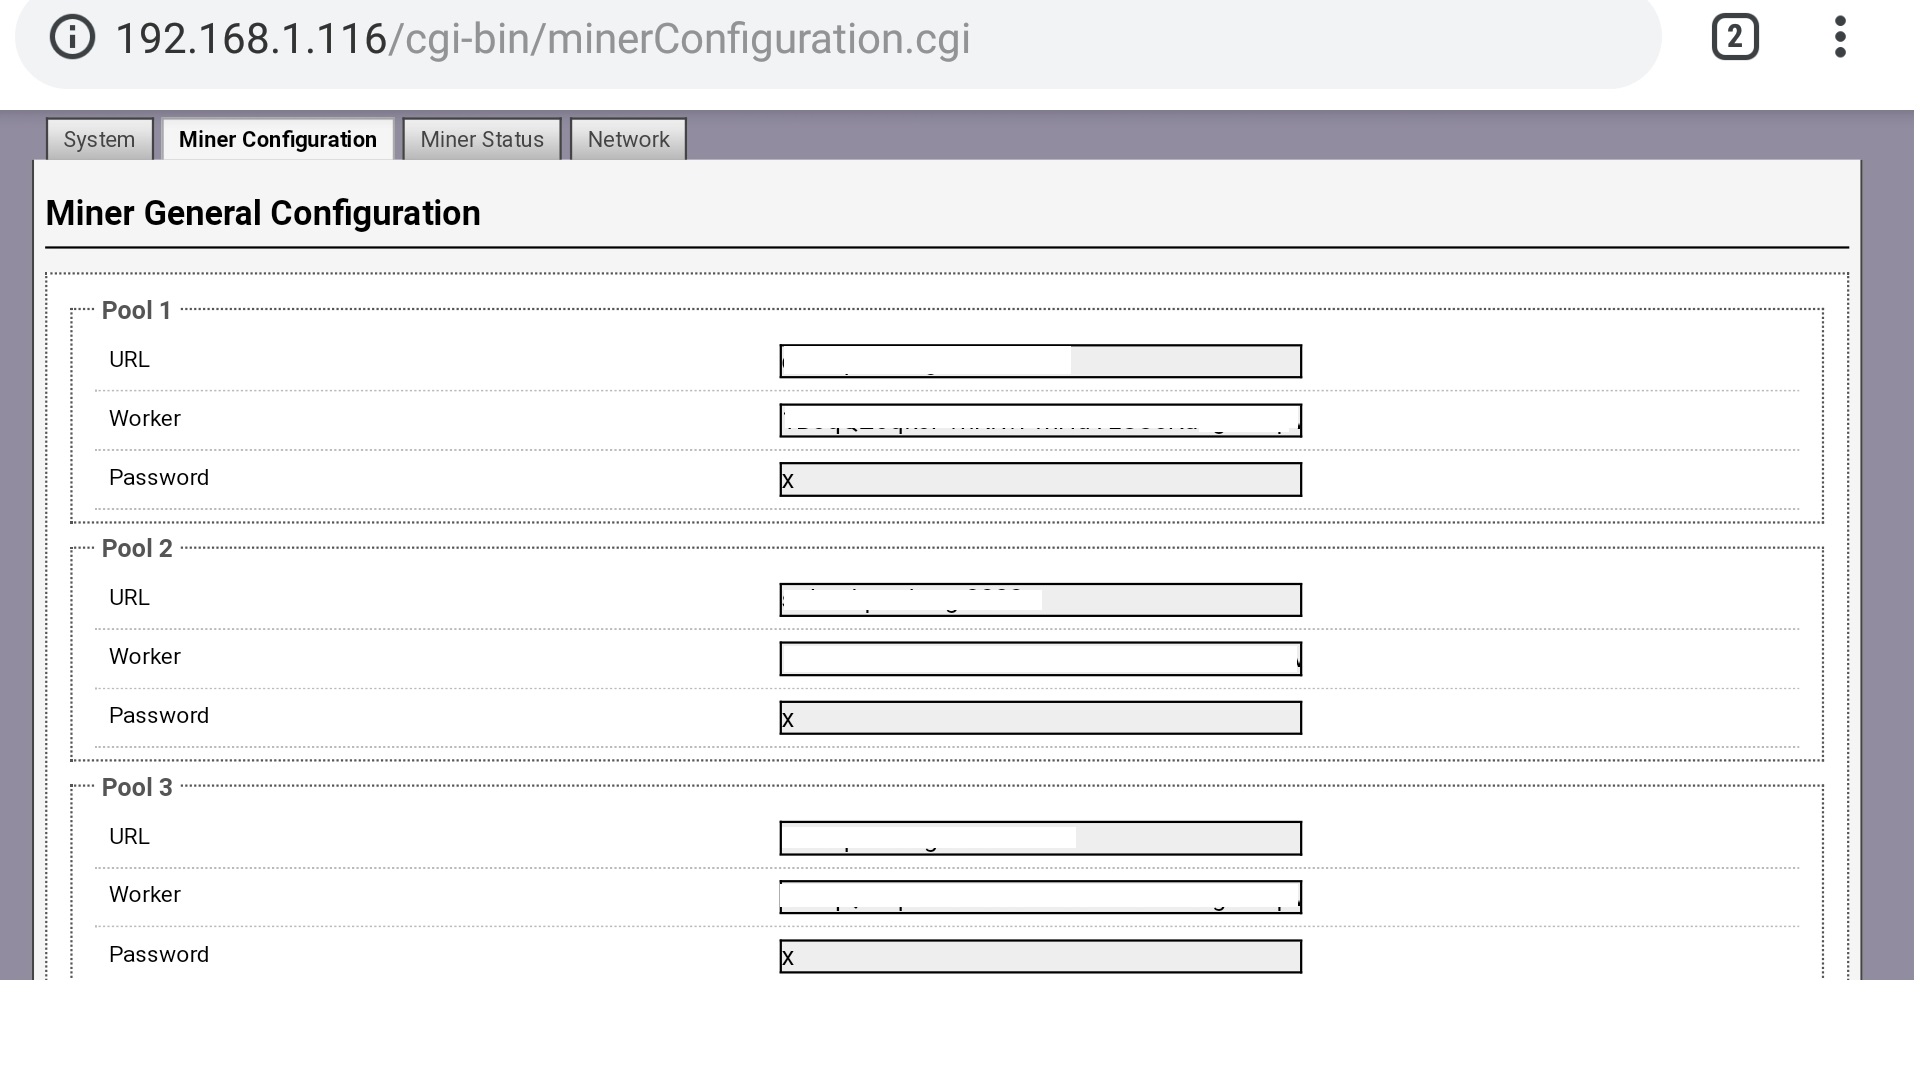Click the Pool 3 Worker field
The image size is (1920, 1080).
click(x=1040, y=897)
